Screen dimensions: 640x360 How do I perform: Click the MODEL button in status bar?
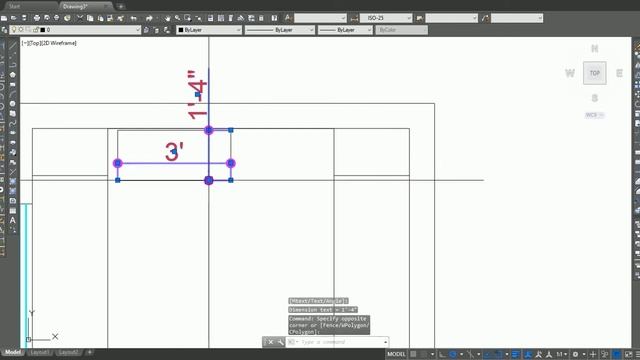coord(396,354)
